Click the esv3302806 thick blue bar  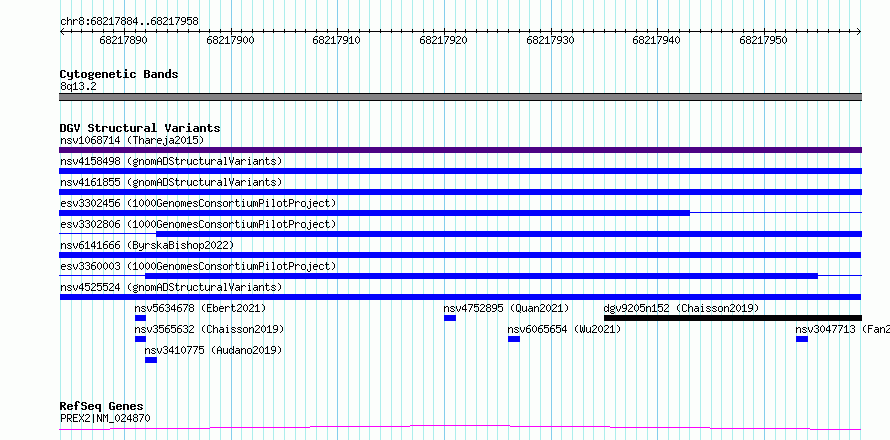tap(509, 234)
